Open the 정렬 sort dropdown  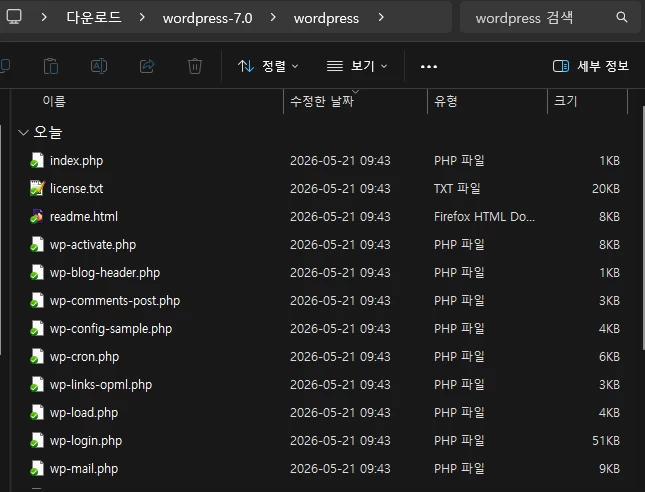coord(268,66)
